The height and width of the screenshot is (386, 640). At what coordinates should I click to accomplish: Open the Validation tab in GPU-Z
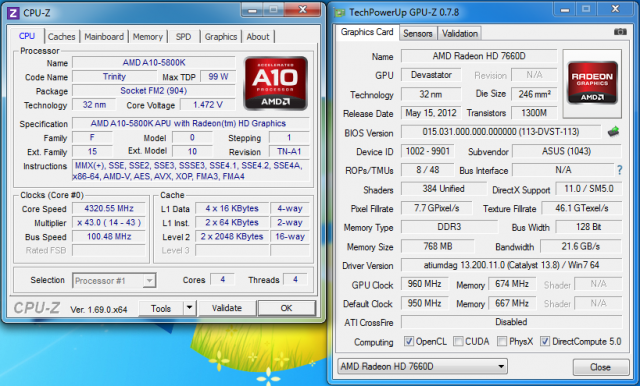point(460,33)
